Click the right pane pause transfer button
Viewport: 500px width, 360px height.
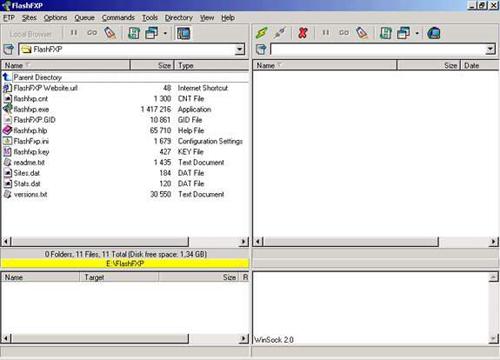(x=326, y=33)
